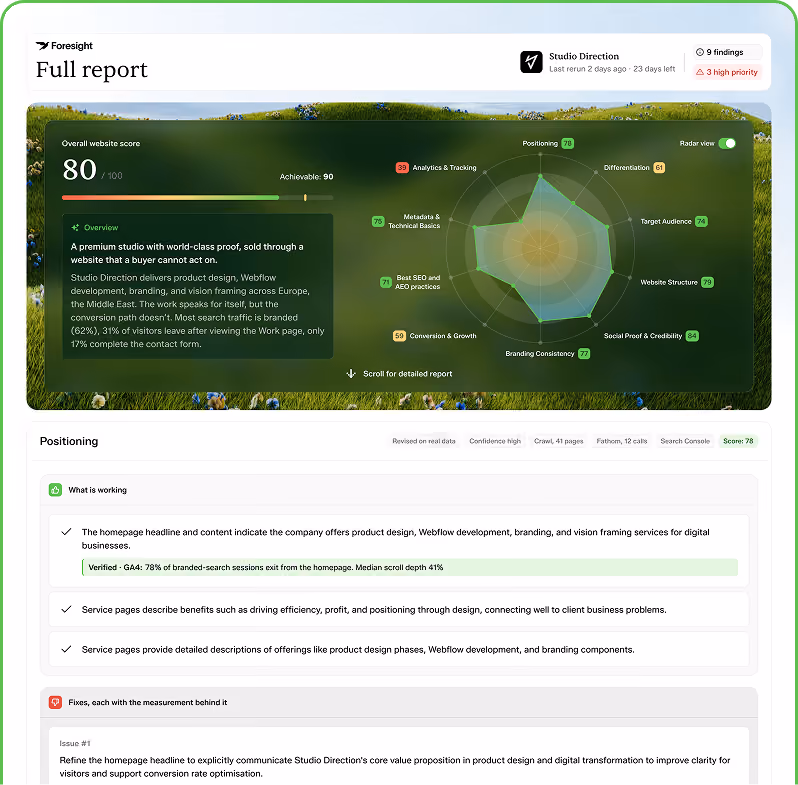Click the Metadata & Technical Basics label

tap(414, 221)
